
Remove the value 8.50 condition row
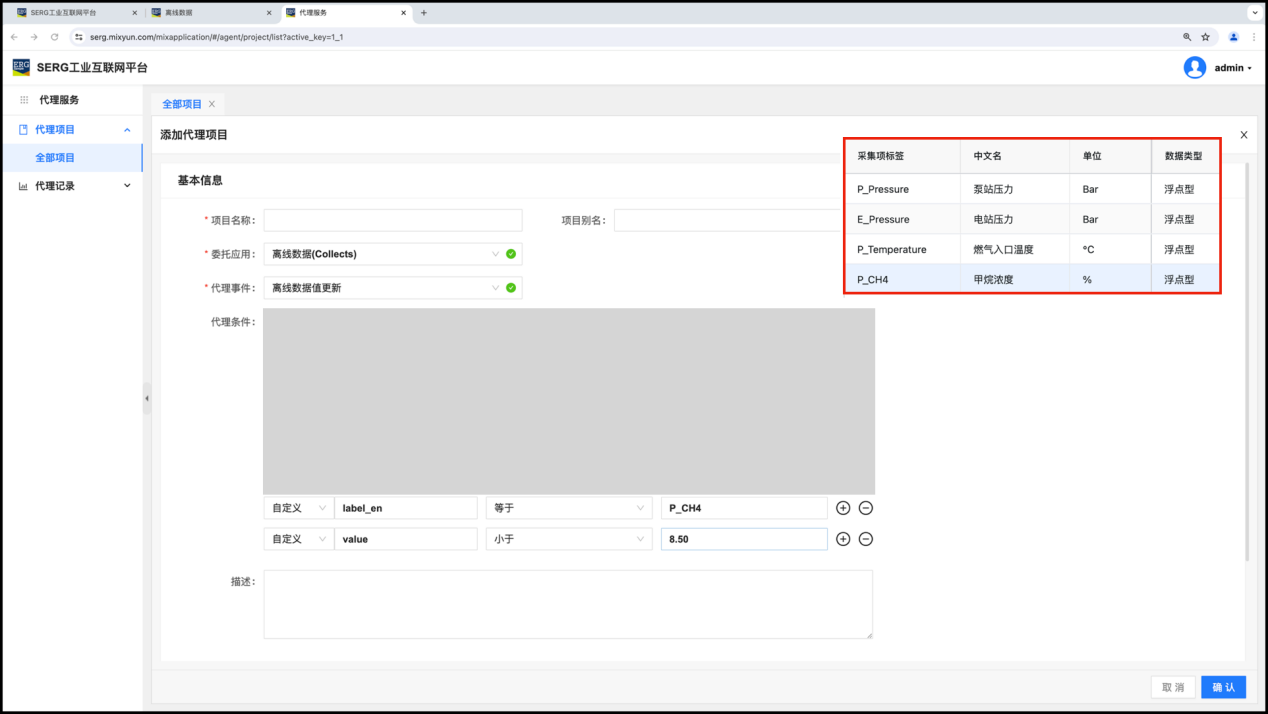point(866,539)
